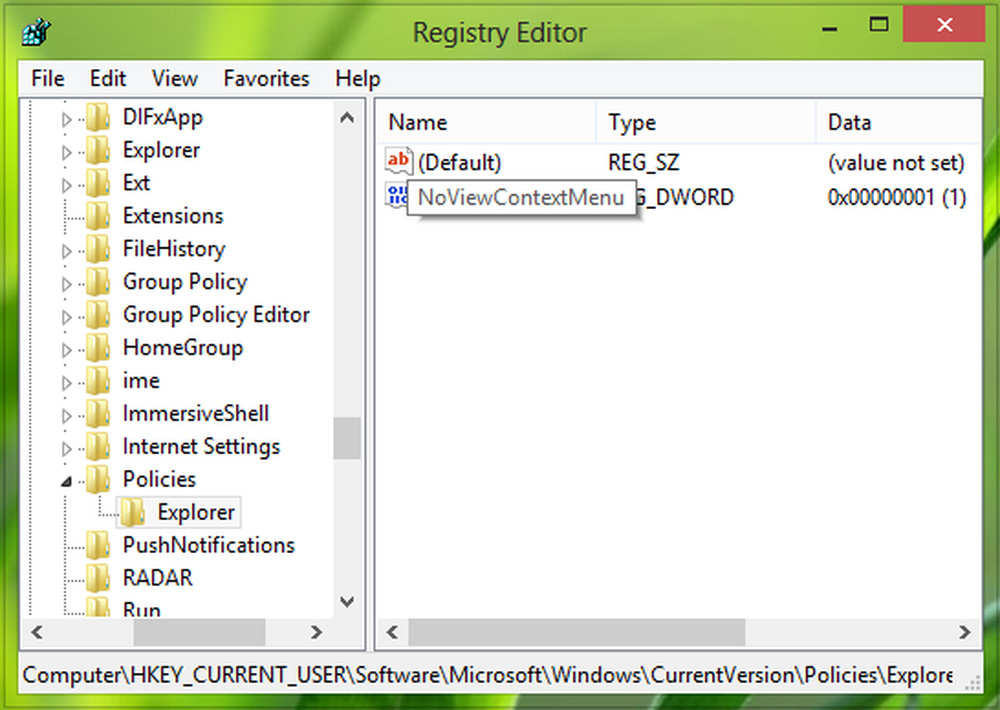Sort values by the Type column header
The height and width of the screenshot is (710, 1000).
point(707,122)
